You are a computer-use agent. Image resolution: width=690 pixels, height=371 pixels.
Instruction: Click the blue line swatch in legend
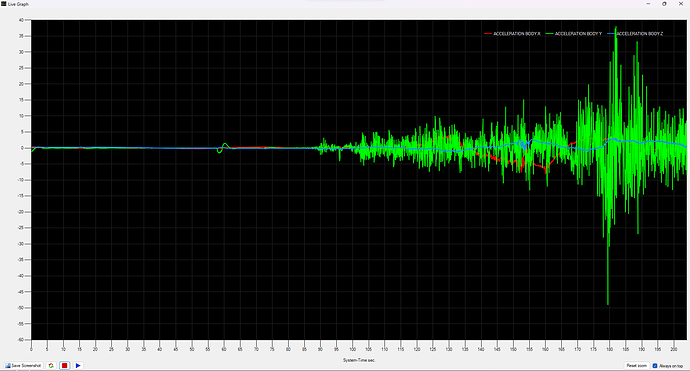[x=611, y=34]
